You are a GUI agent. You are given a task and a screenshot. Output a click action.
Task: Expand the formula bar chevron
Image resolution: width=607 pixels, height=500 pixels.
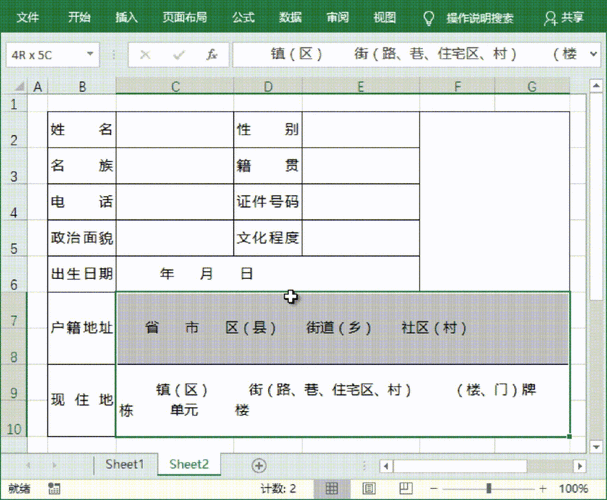(593, 54)
